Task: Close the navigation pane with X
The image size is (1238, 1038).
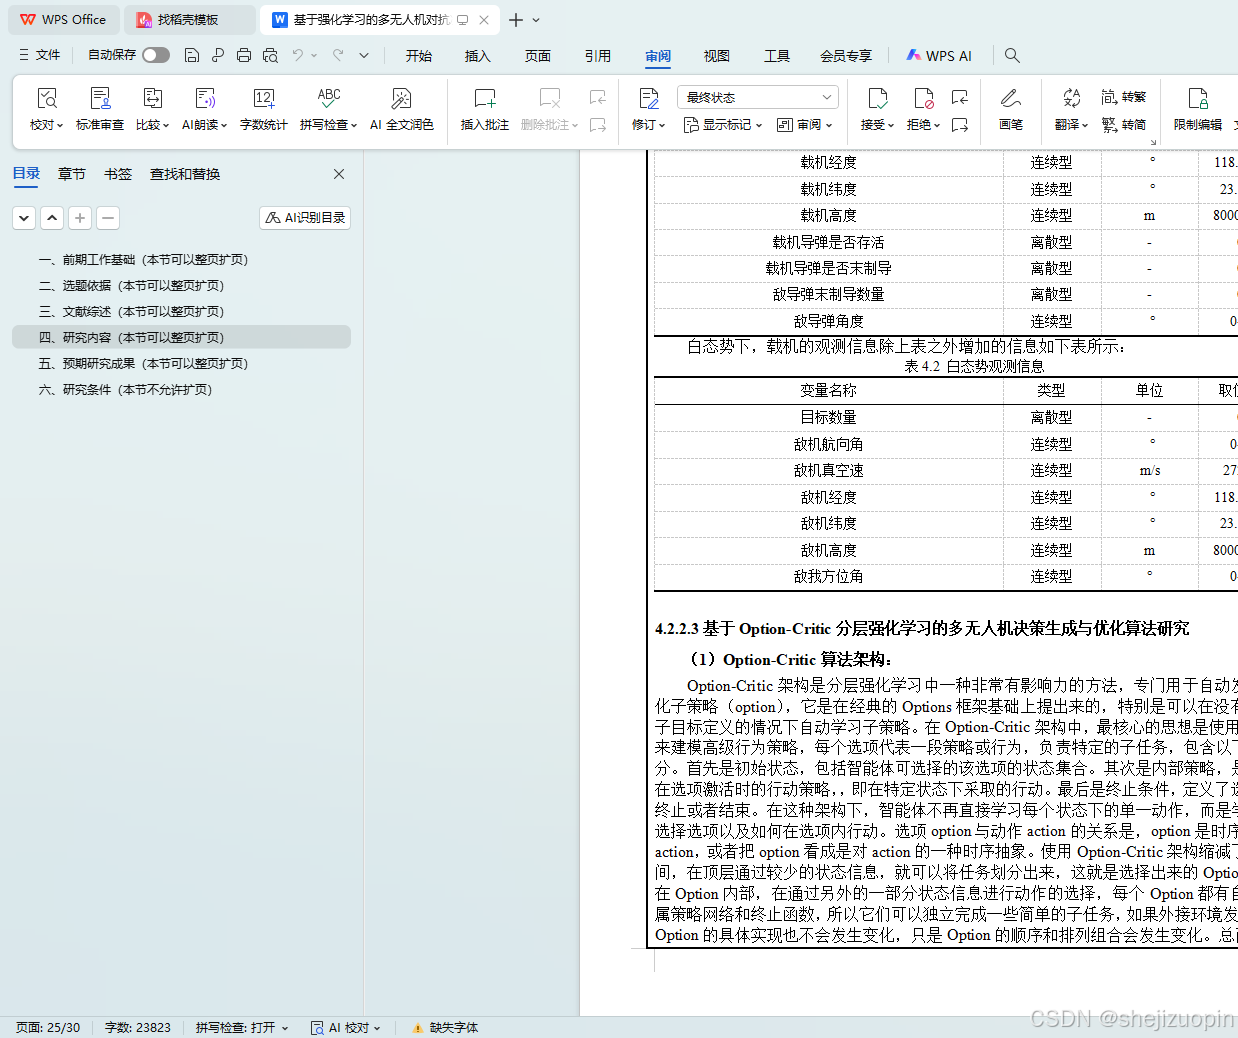Action: [x=339, y=174]
